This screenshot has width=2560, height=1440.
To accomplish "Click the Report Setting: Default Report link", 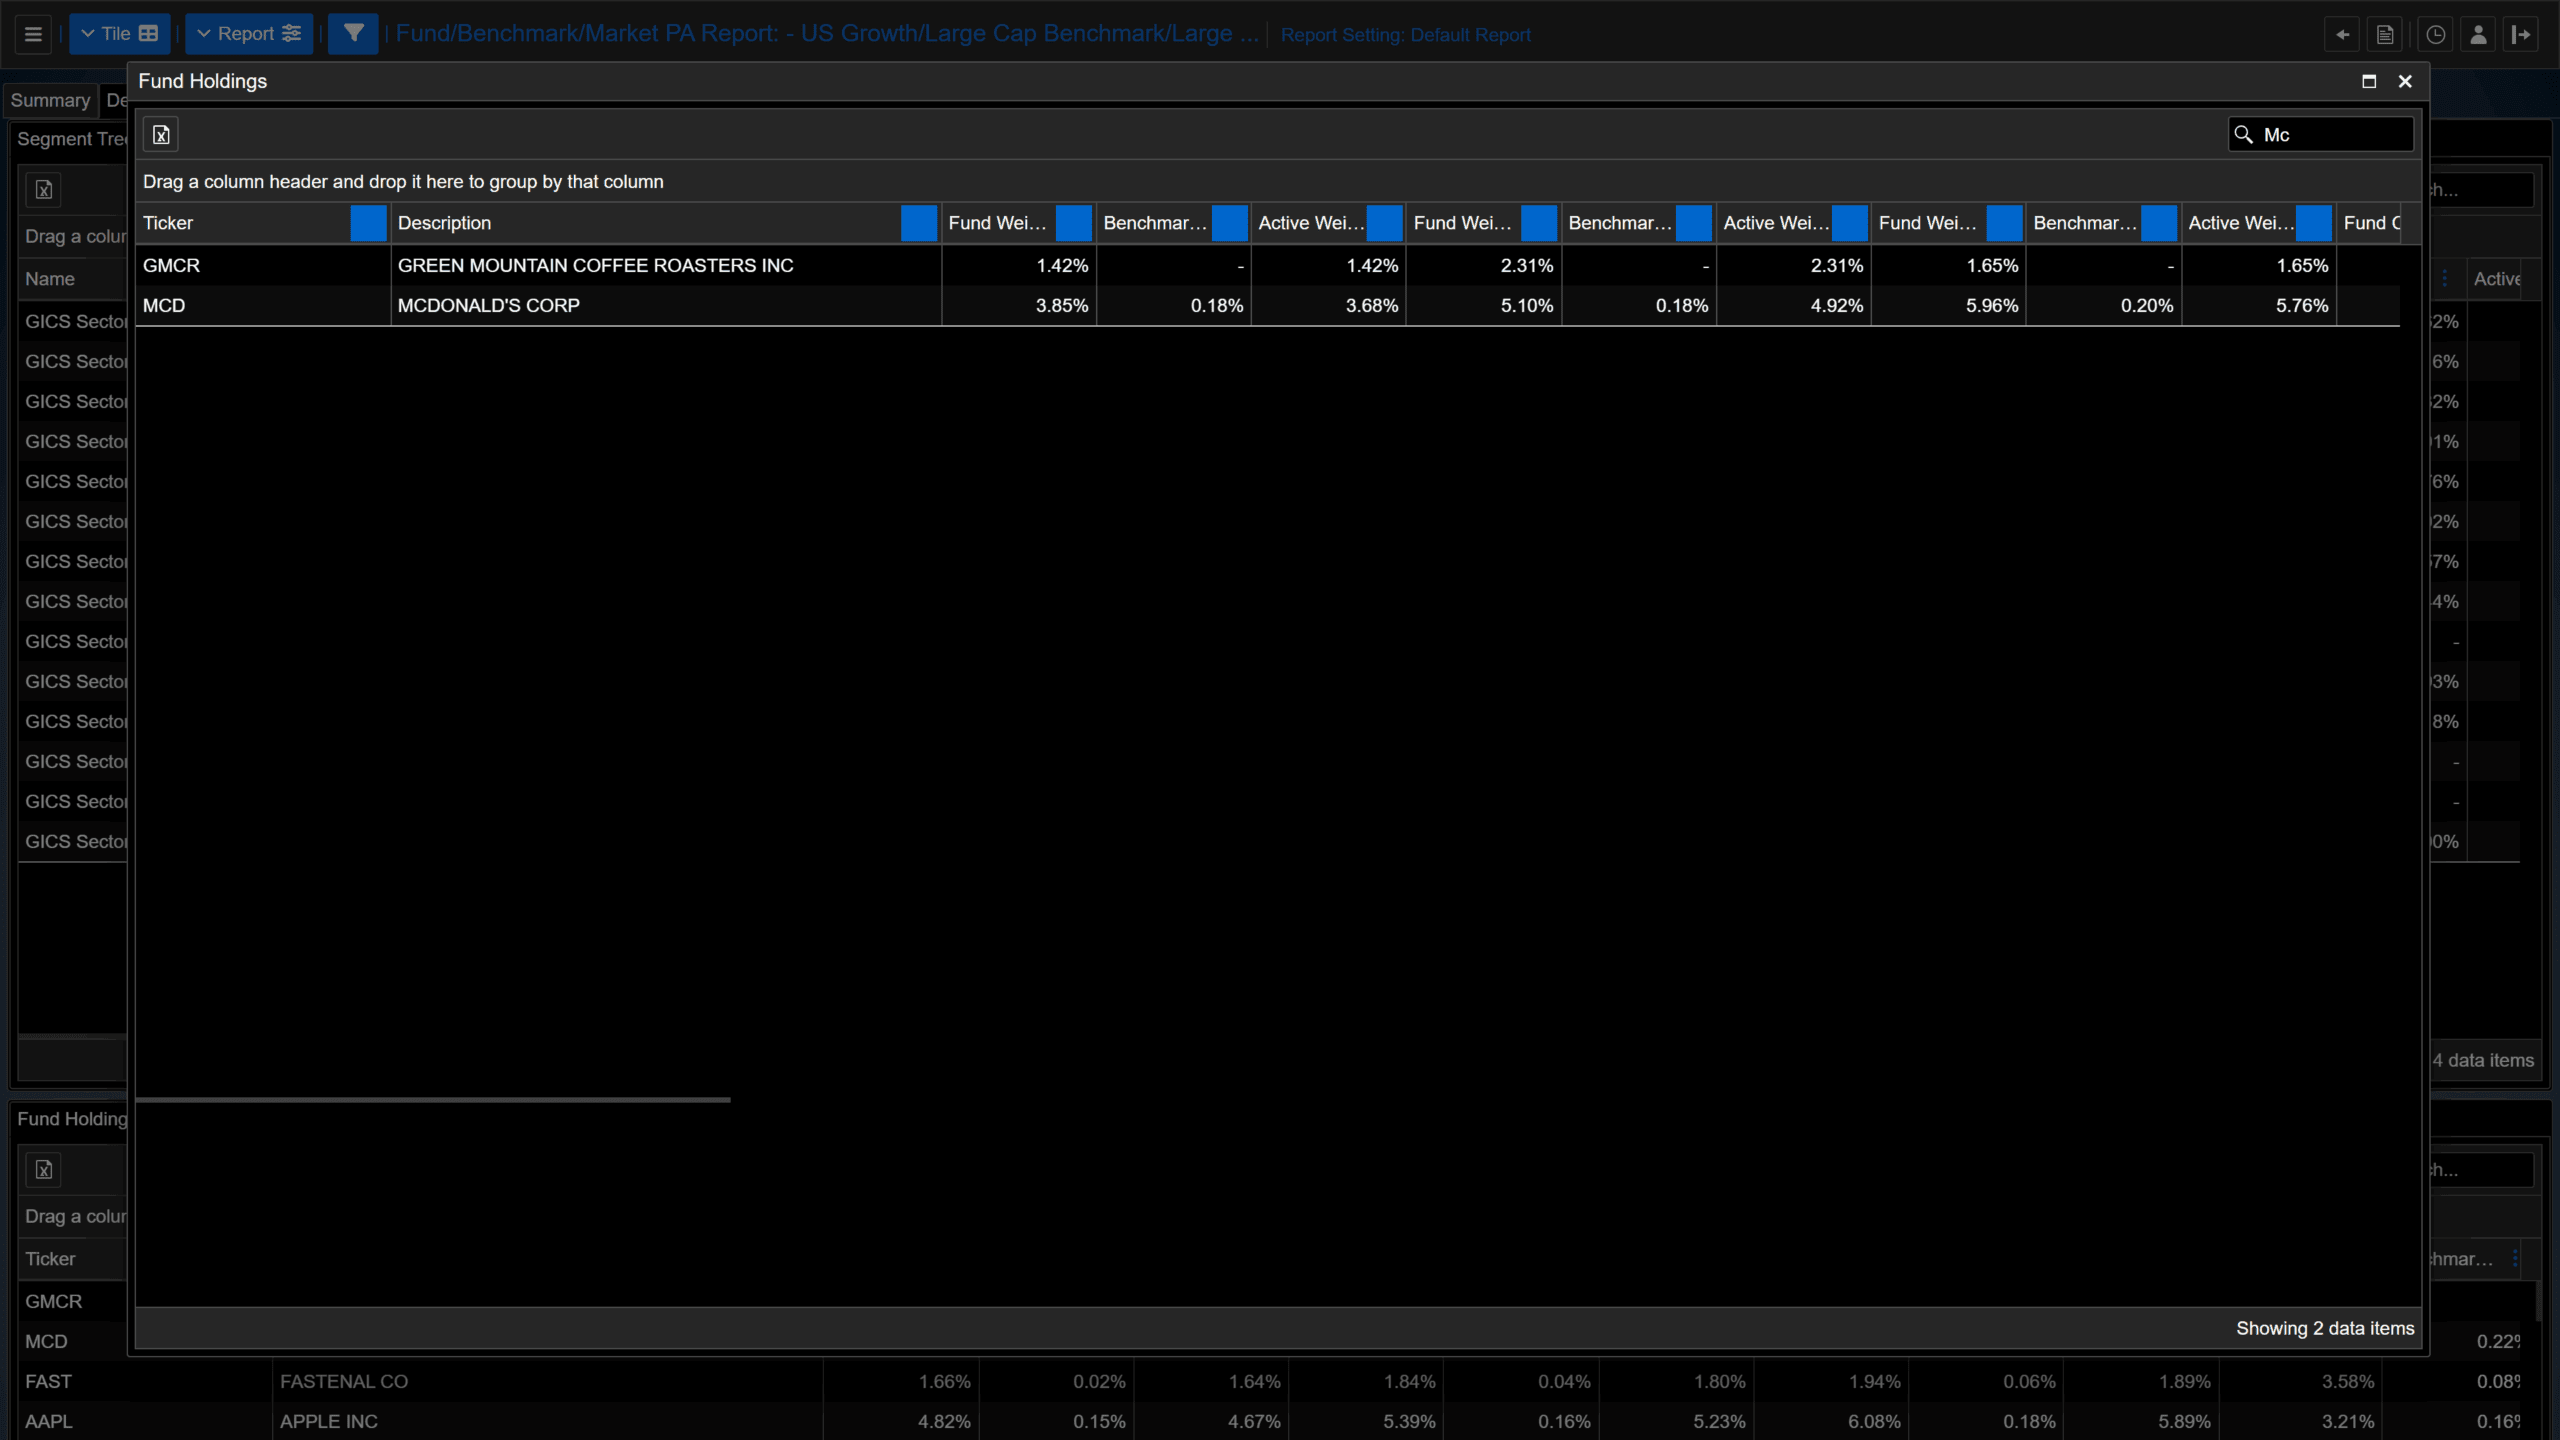I will point(1405,35).
